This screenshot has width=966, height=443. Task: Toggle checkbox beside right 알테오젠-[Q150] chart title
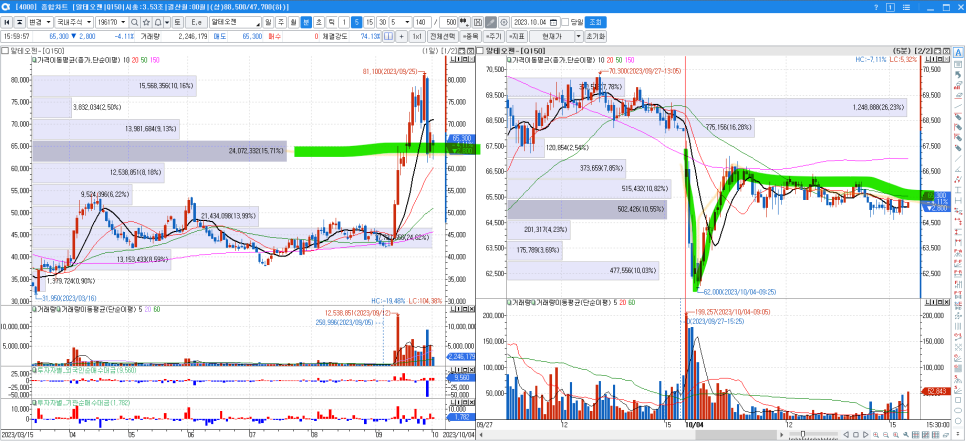[x=480, y=50]
